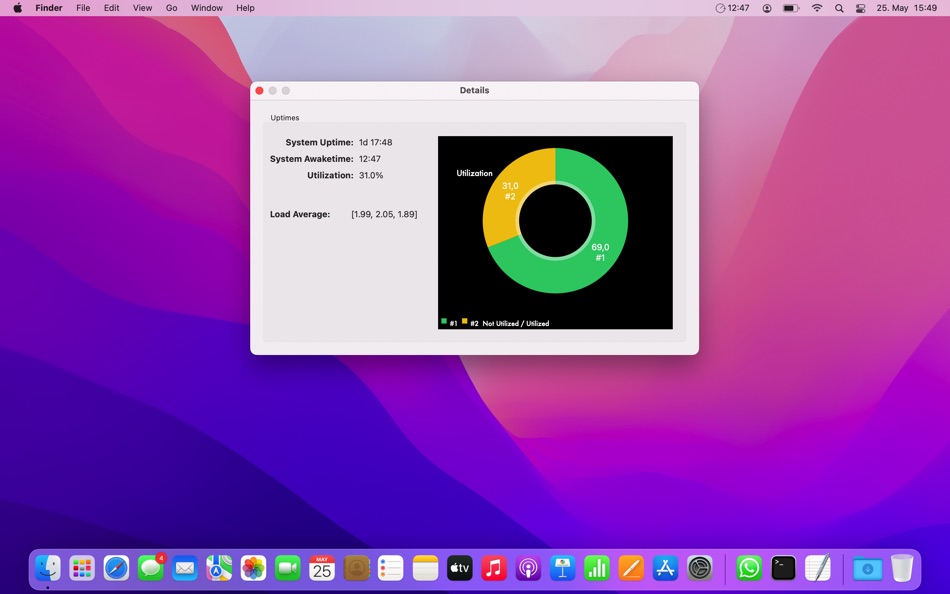950x594 pixels.
Task: Open Calendar showing May 25 from the Dock
Action: (322, 568)
